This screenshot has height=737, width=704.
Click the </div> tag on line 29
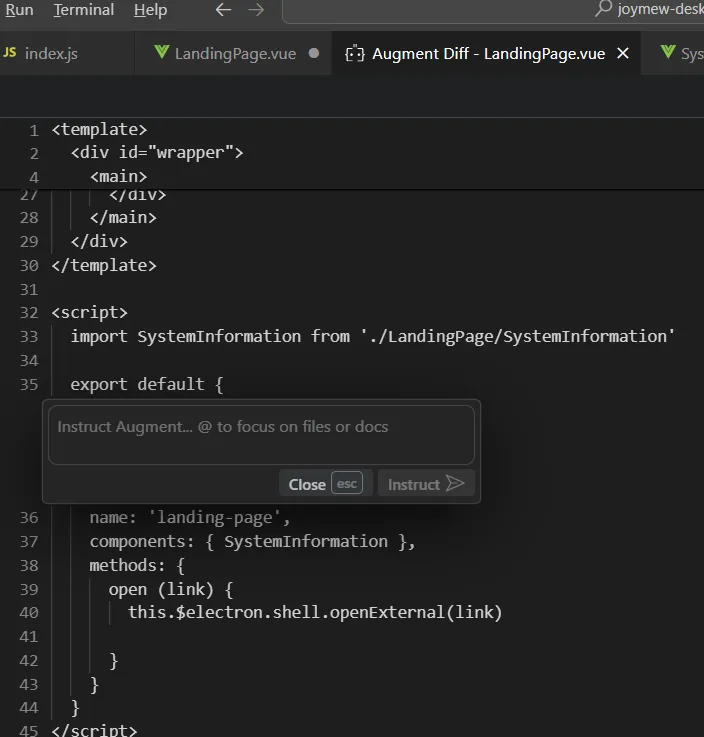pos(99,242)
